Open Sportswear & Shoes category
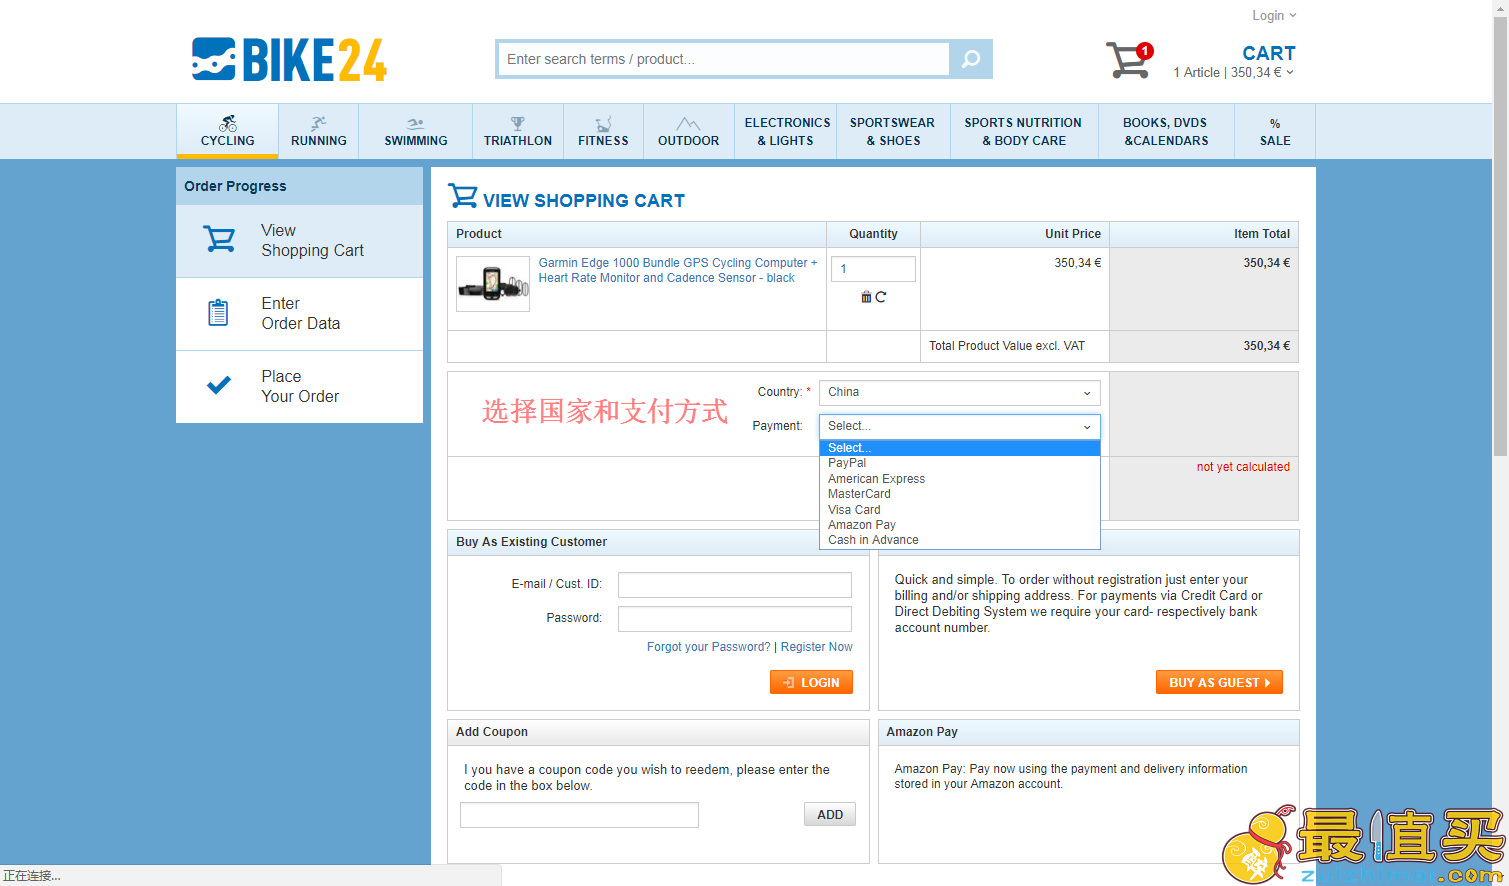This screenshot has width=1509, height=886. coord(892,131)
